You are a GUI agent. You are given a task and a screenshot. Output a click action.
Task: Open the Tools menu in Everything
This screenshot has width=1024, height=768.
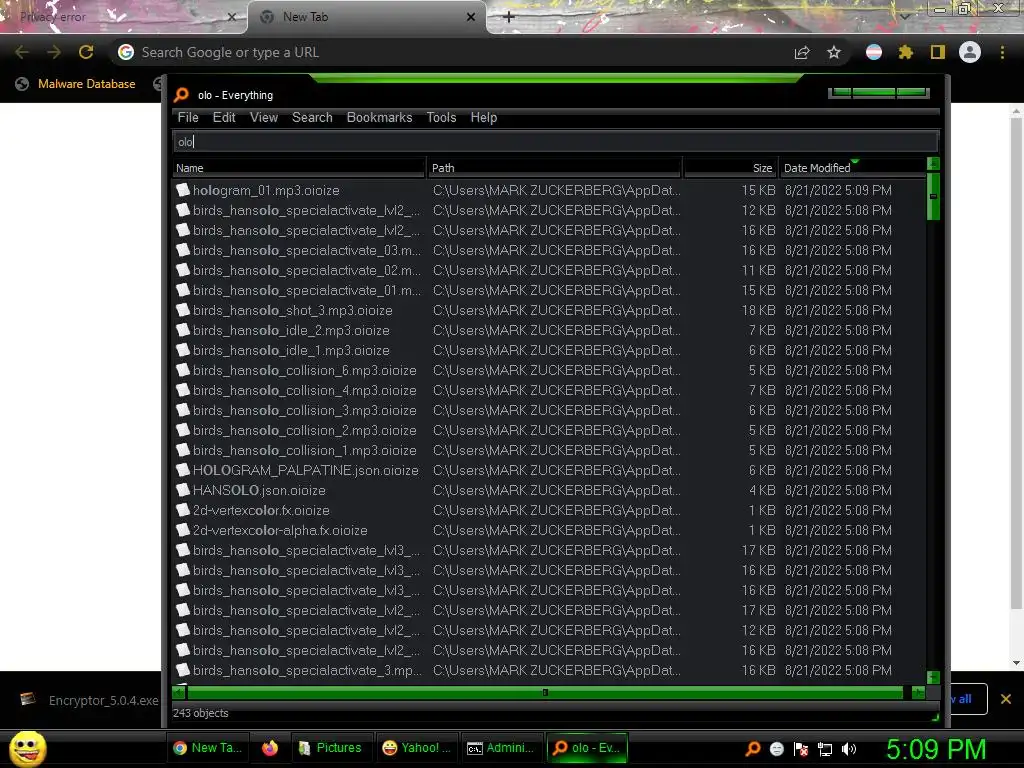pyautogui.click(x=441, y=118)
